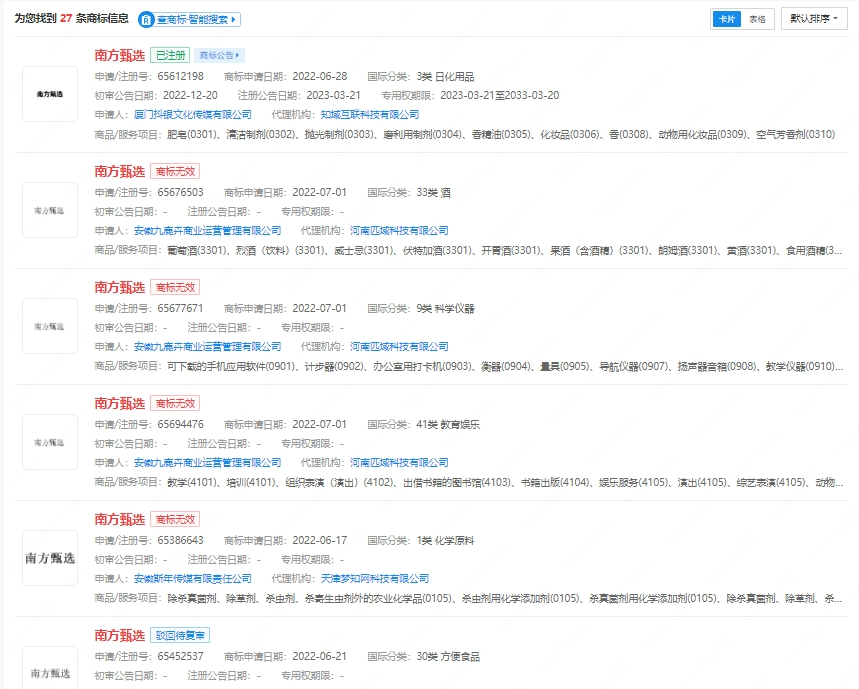The image size is (859, 689).
Task: Click the 驳回待复审 status tag
Action: pos(180,635)
